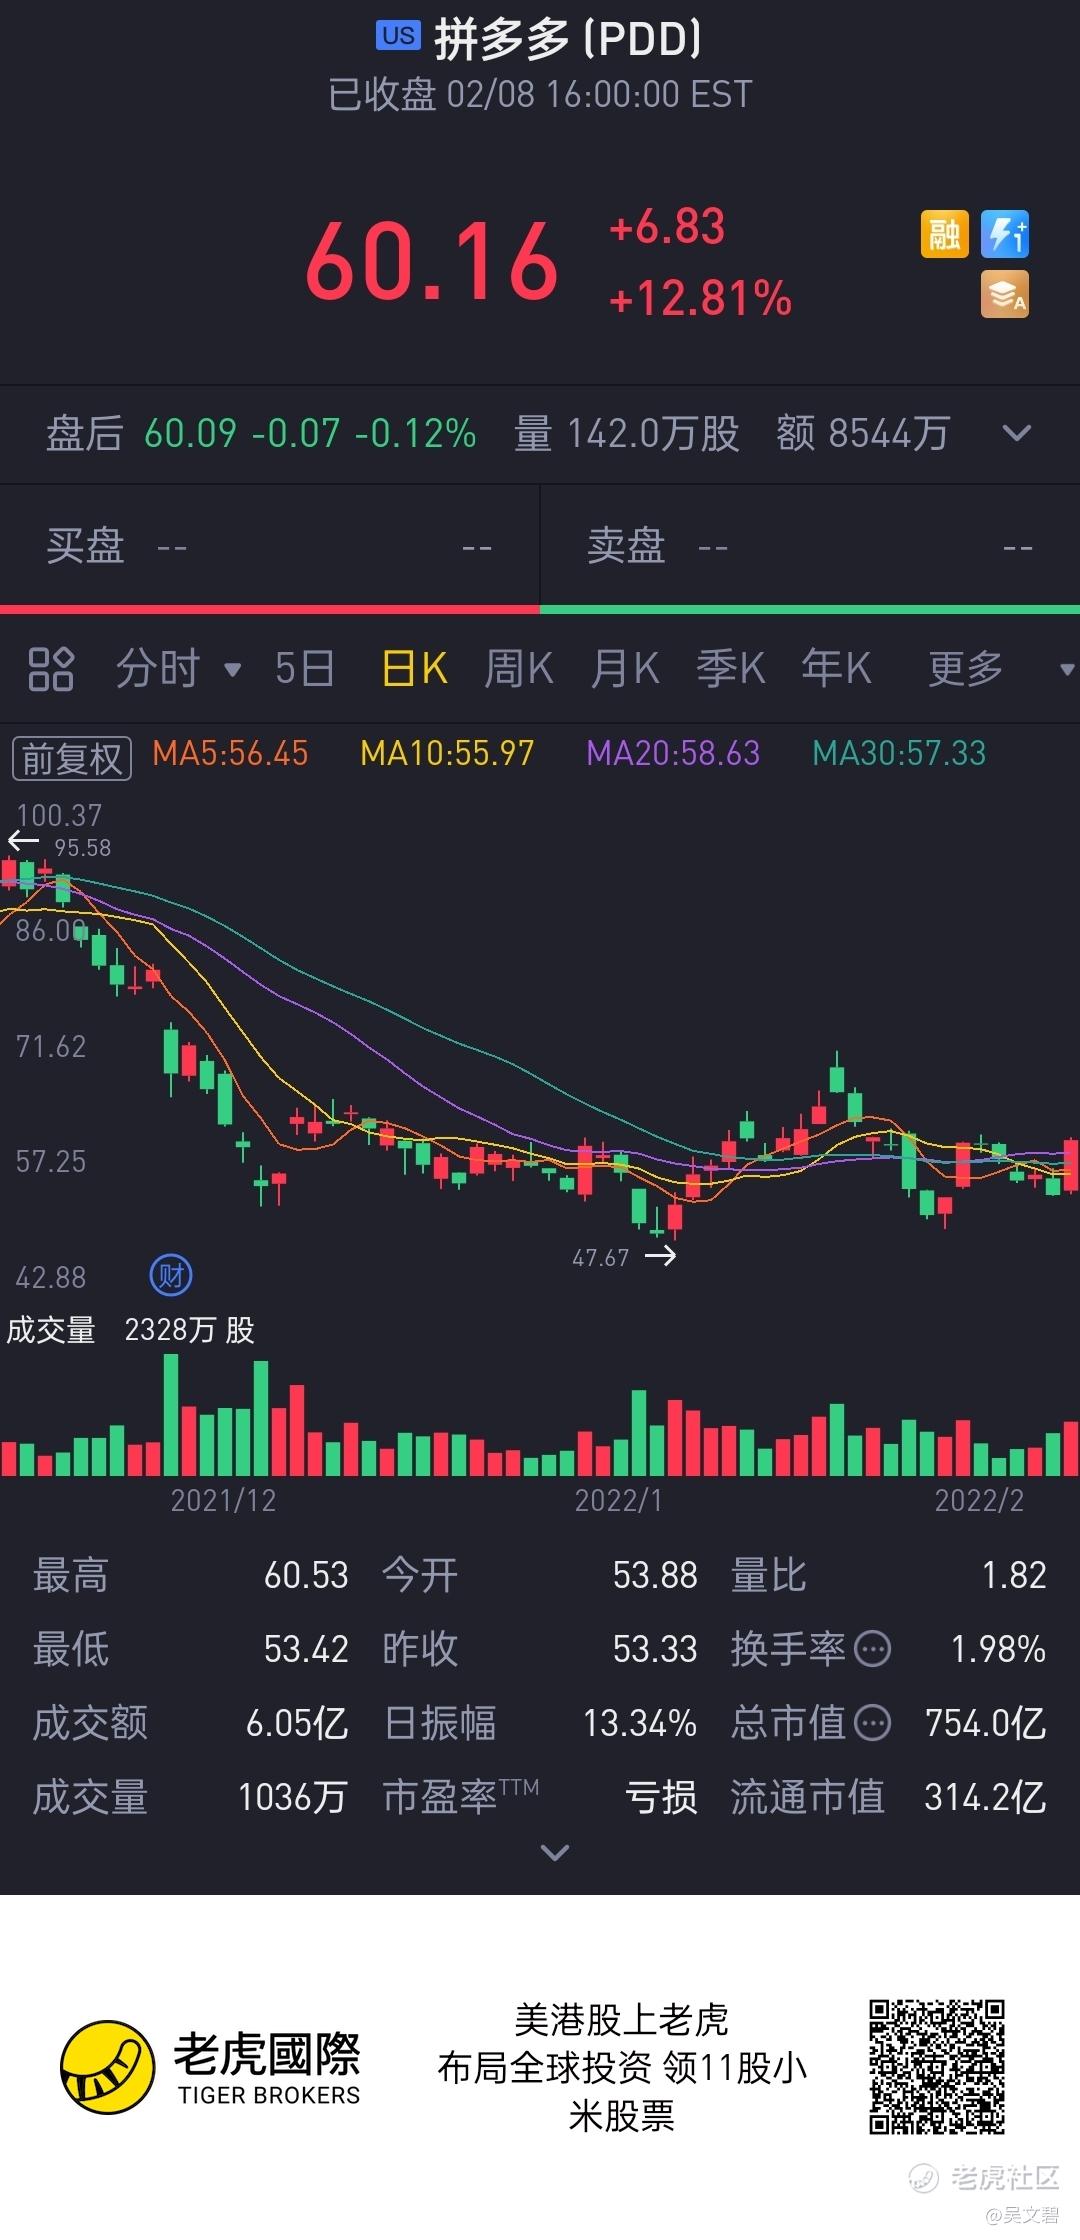Tap the 最高 60.53 value
The width and height of the screenshot is (1080, 2240).
pyautogui.click(x=306, y=1576)
